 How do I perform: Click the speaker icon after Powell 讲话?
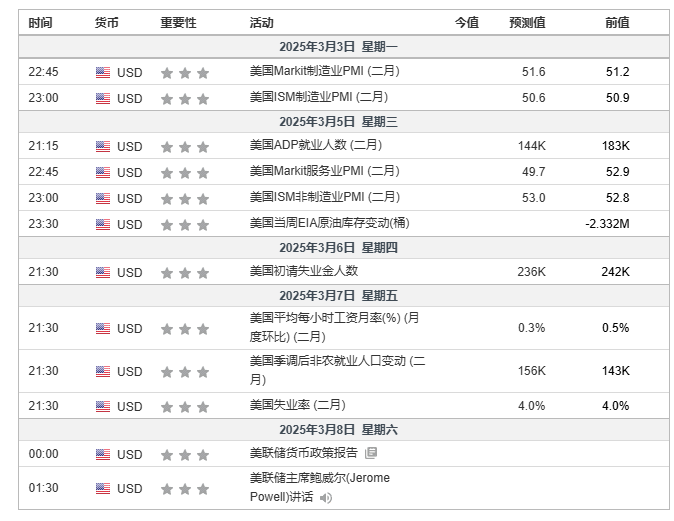(x=326, y=497)
